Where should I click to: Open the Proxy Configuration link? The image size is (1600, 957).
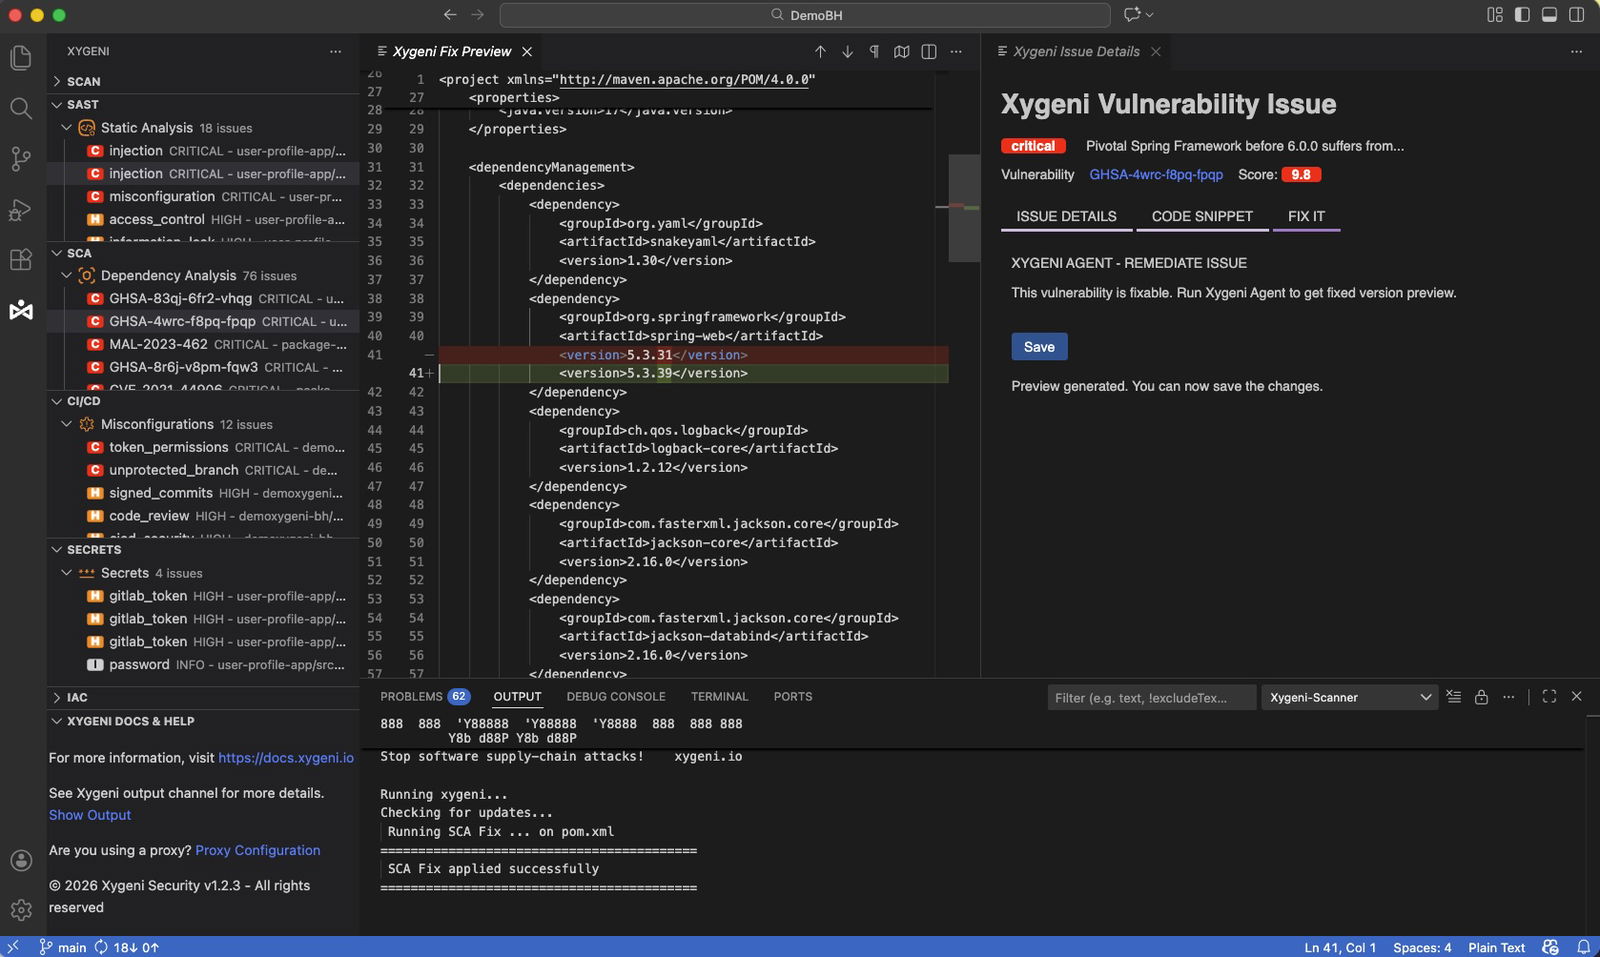click(257, 850)
